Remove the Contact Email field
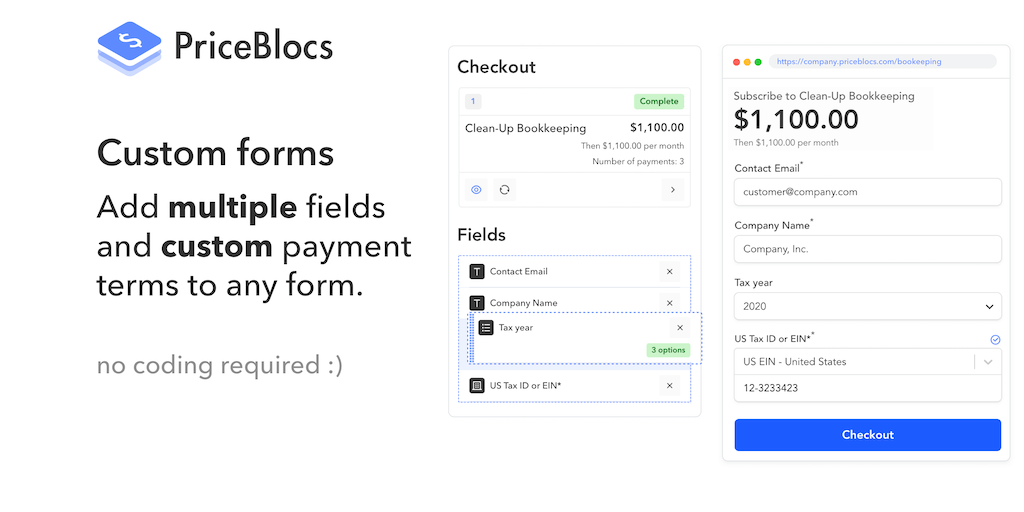Viewport: 1024px width, 512px height. click(x=670, y=271)
